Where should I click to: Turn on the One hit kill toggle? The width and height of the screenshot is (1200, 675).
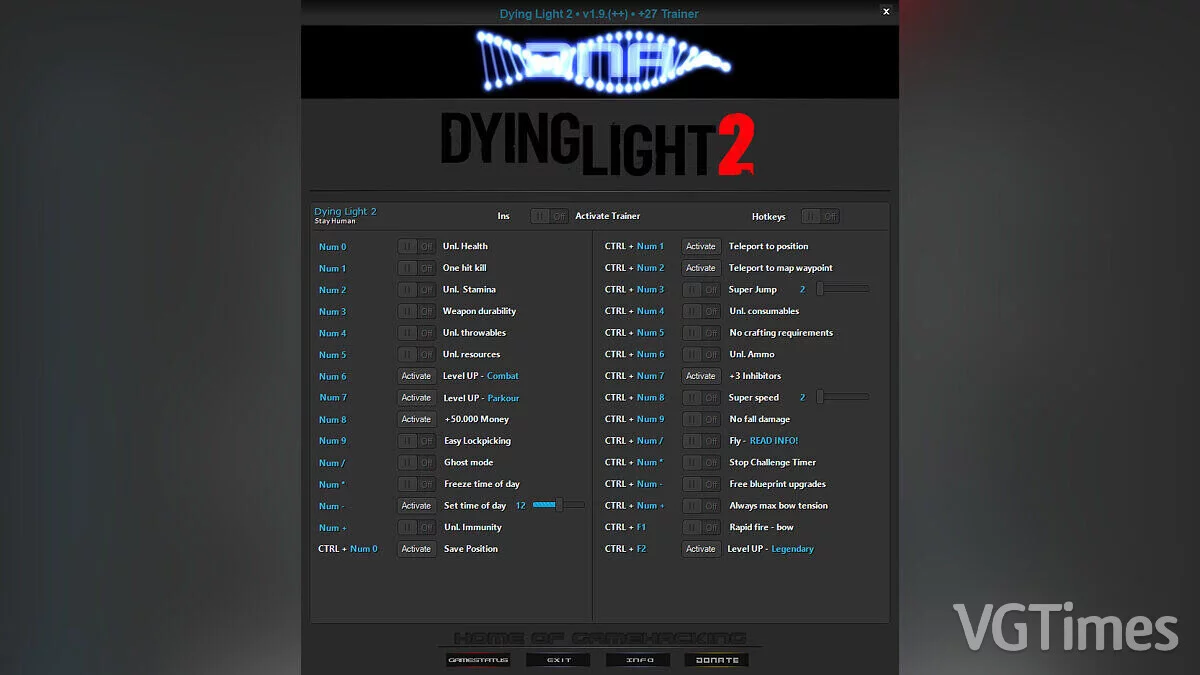pyautogui.click(x=416, y=267)
